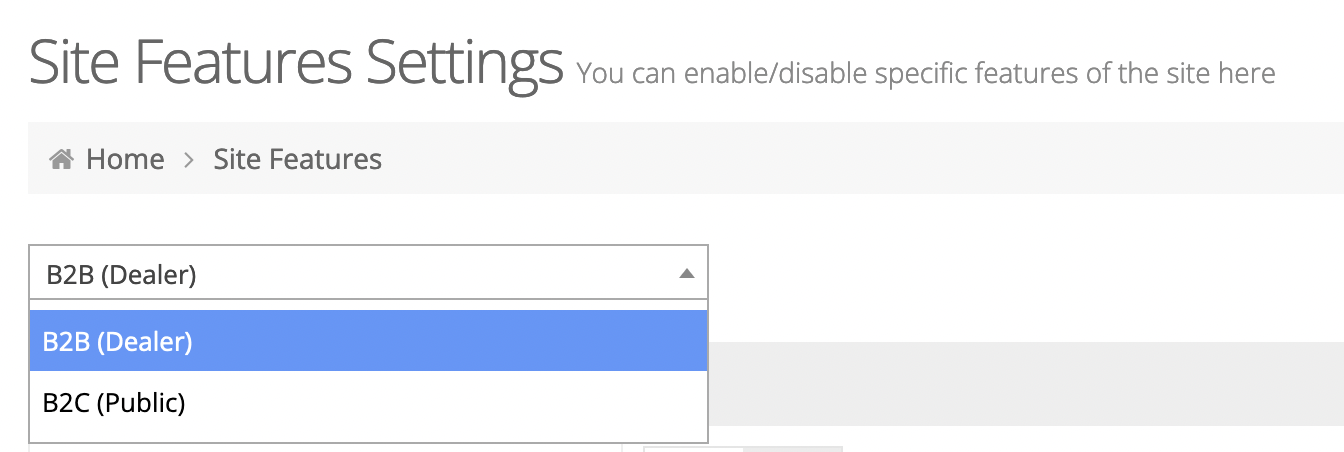Collapse the B2B (Dealer) site type combo box

coord(368,273)
